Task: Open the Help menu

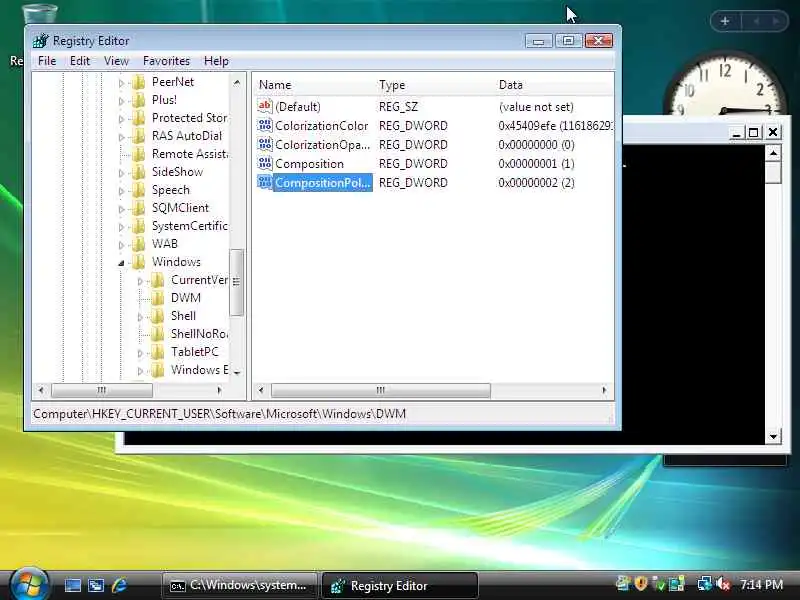Action: pyautogui.click(x=216, y=61)
